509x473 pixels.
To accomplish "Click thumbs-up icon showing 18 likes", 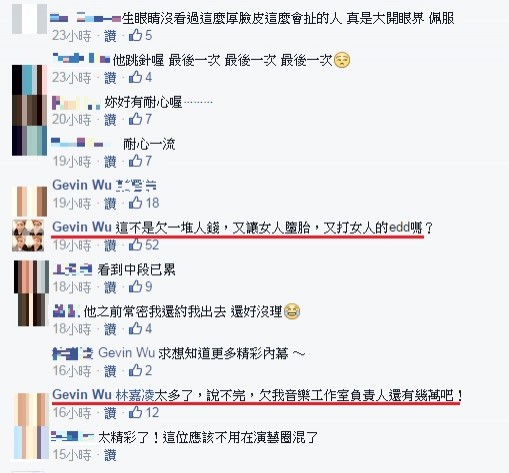I will 135,203.
